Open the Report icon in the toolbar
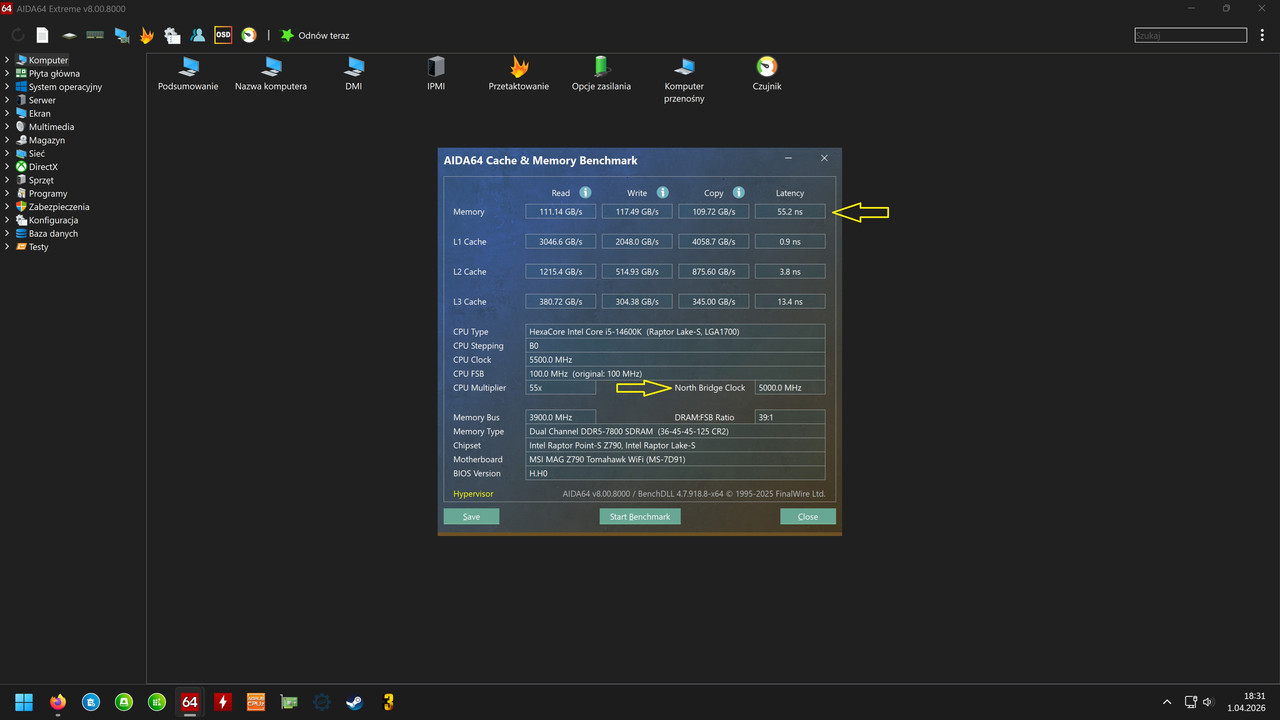Screen dimensions: 1280x720 tap(42, 35)
